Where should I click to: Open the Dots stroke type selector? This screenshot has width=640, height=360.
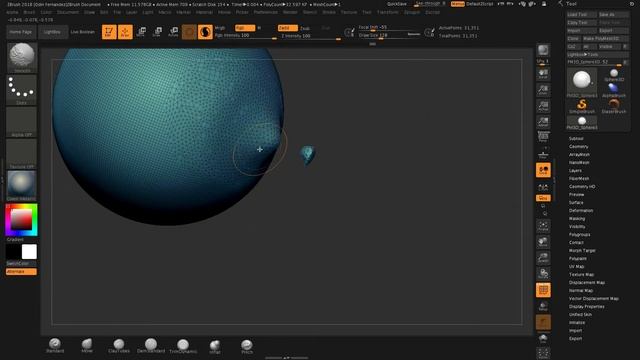pos(22,90)
